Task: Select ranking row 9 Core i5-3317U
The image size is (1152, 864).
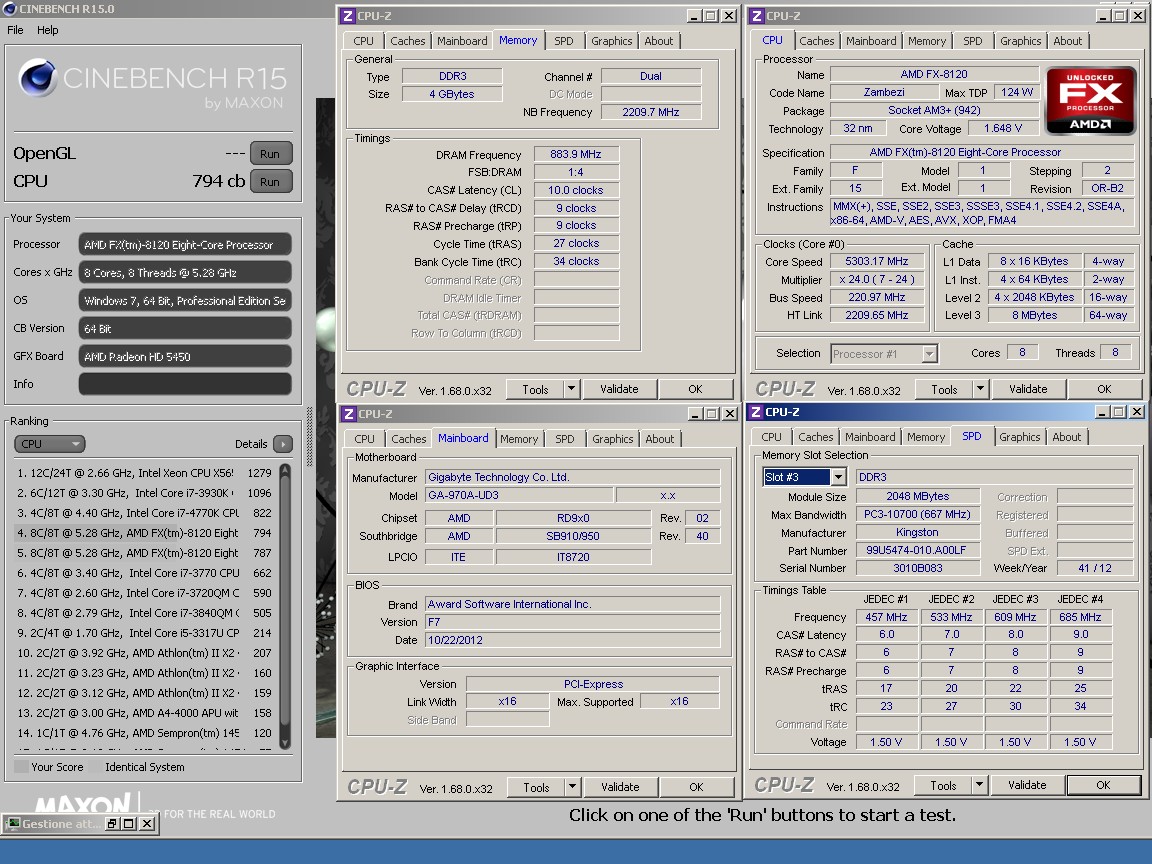Action: pos(144,633)
